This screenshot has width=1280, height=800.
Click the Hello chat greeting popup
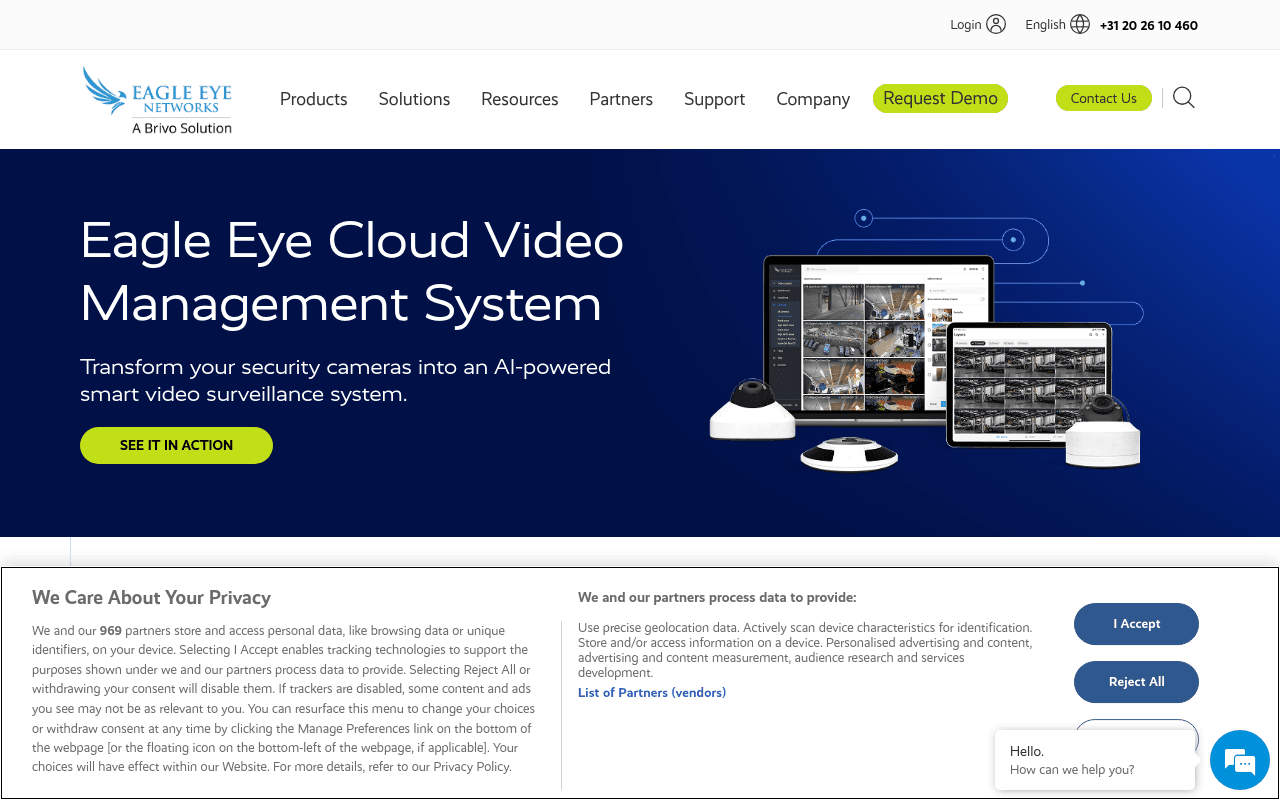point(1095,760)
